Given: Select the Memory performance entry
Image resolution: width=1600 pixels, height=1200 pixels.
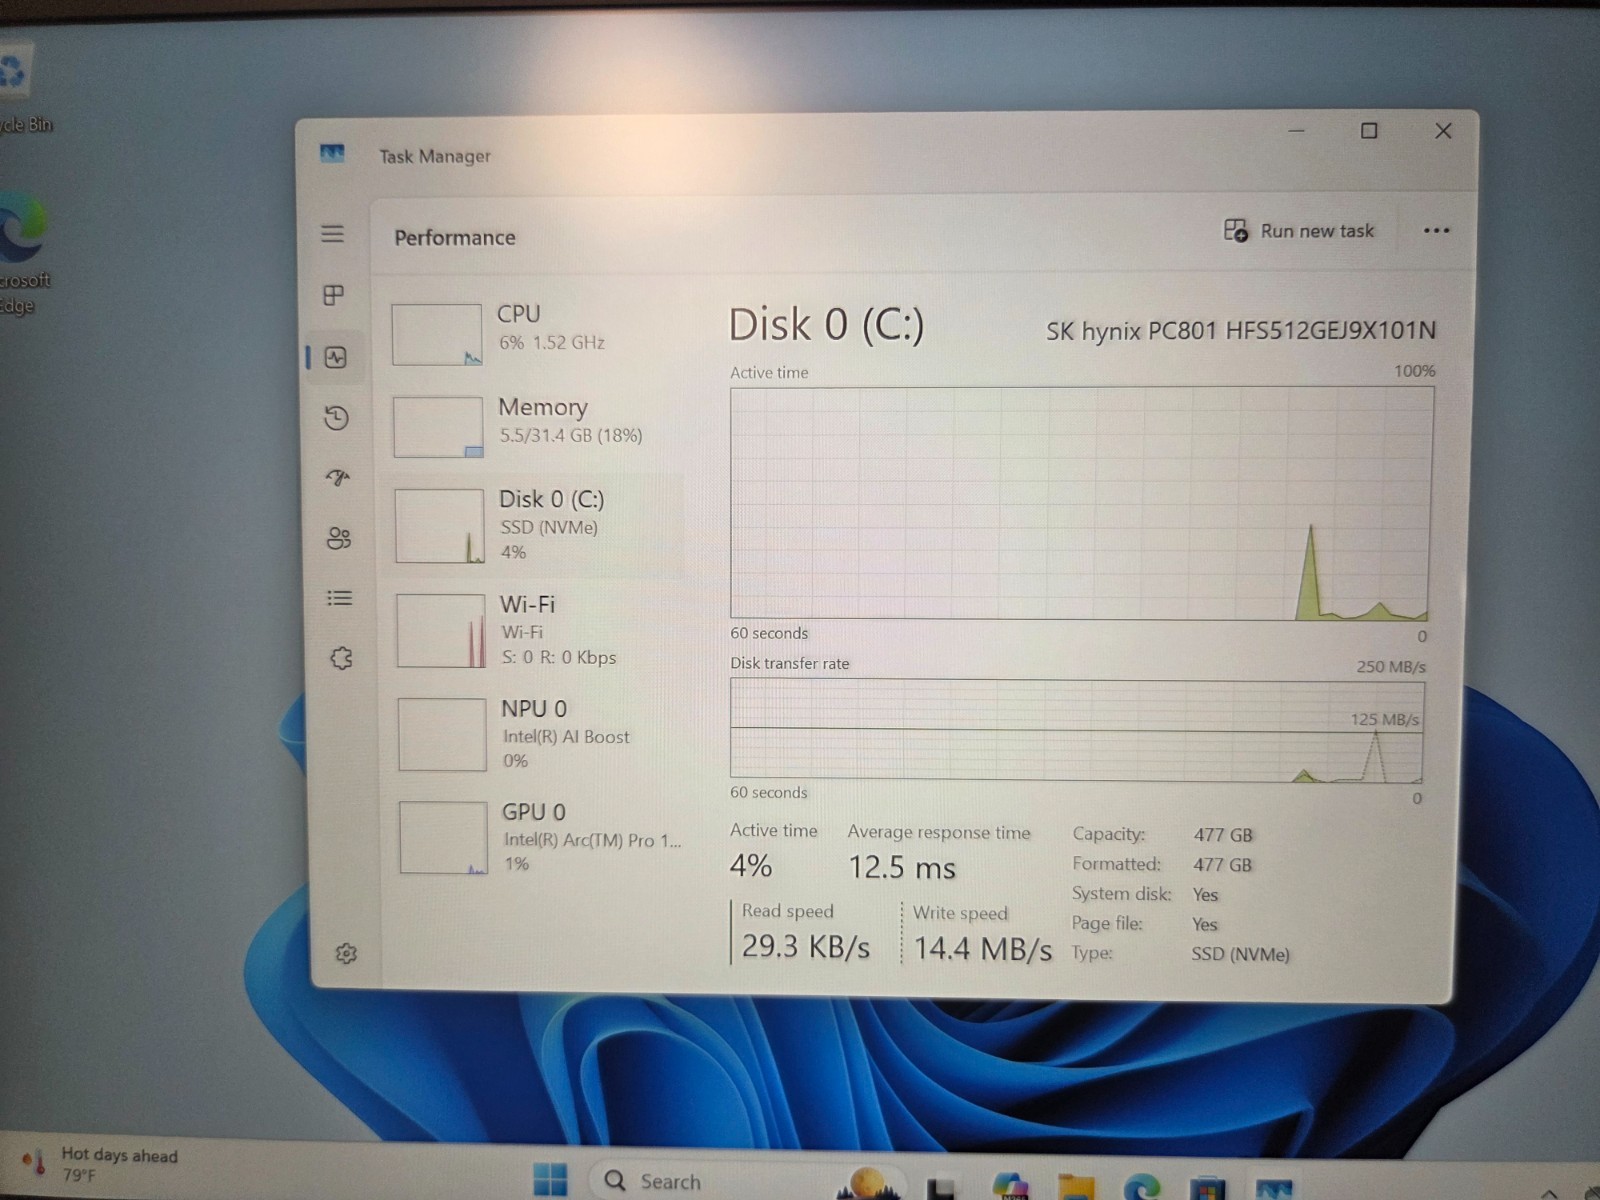Looking at the screenshot, I should pyautogui.click(x=536, y=427).
